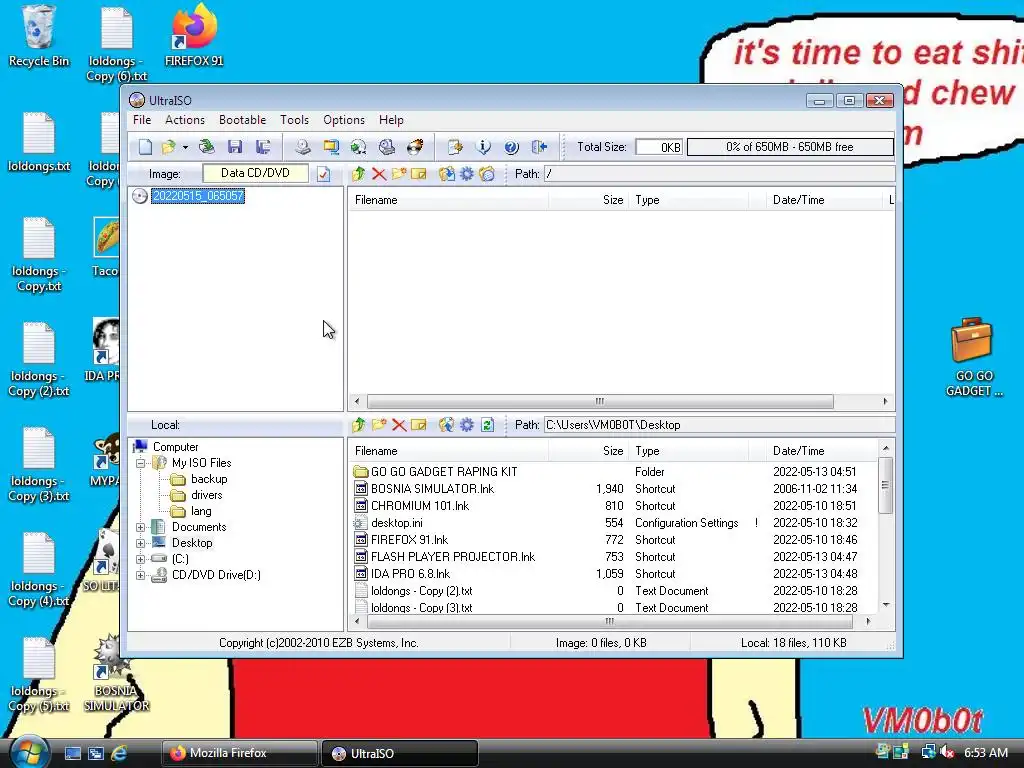
Task: Select the lang folder in tree
Action: (201, 511)
